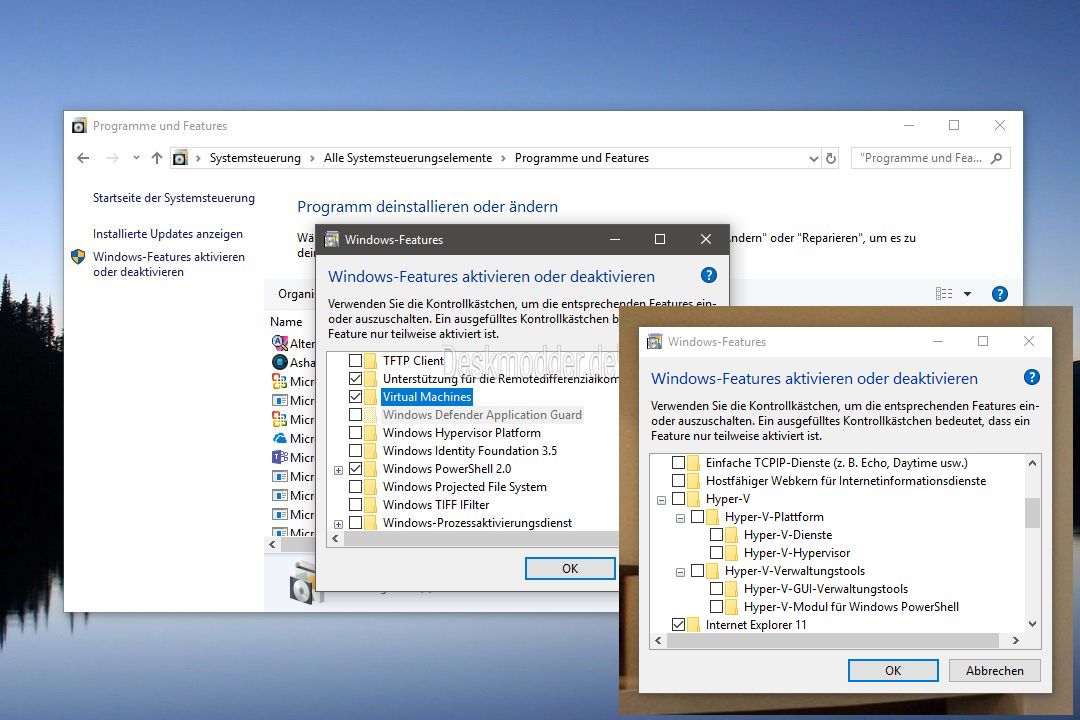This screenshot has width=1080, height=720.
Task: Open Installierte Updates anzeigen link
Action: coord(168,234)
